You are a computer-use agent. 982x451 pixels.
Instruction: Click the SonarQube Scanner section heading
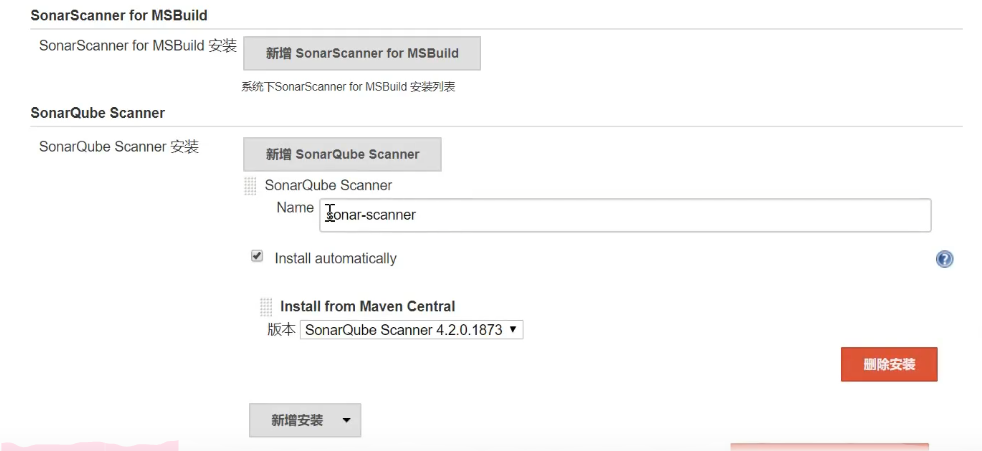pos(98,113)
